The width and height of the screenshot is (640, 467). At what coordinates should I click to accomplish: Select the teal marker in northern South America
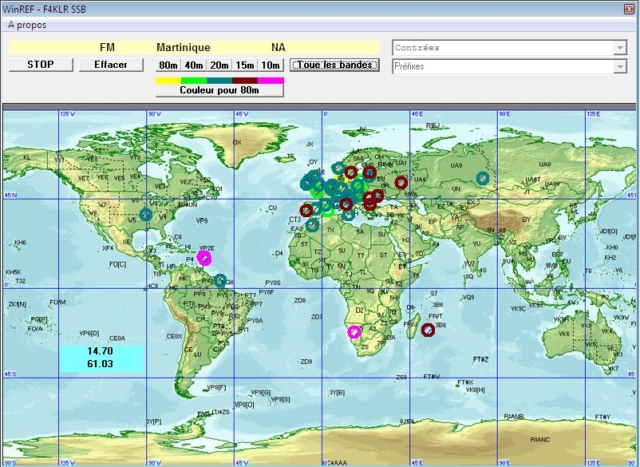(x=220, y=281)
